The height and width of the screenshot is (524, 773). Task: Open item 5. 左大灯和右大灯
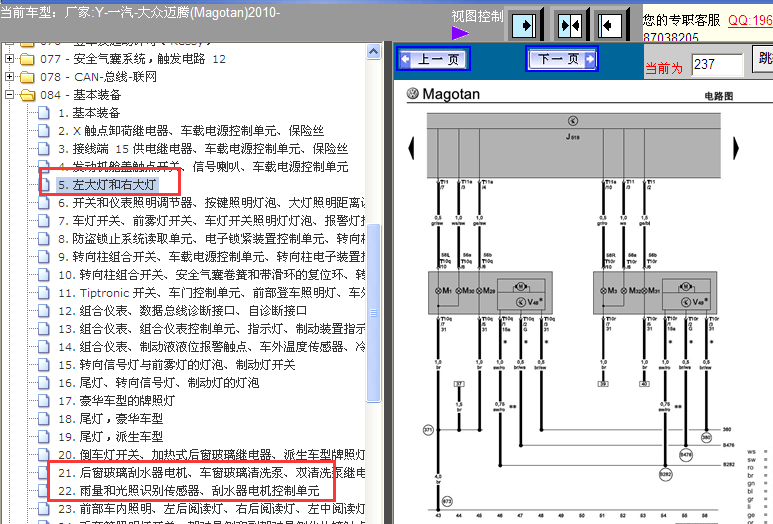click(x=107, y=185)
